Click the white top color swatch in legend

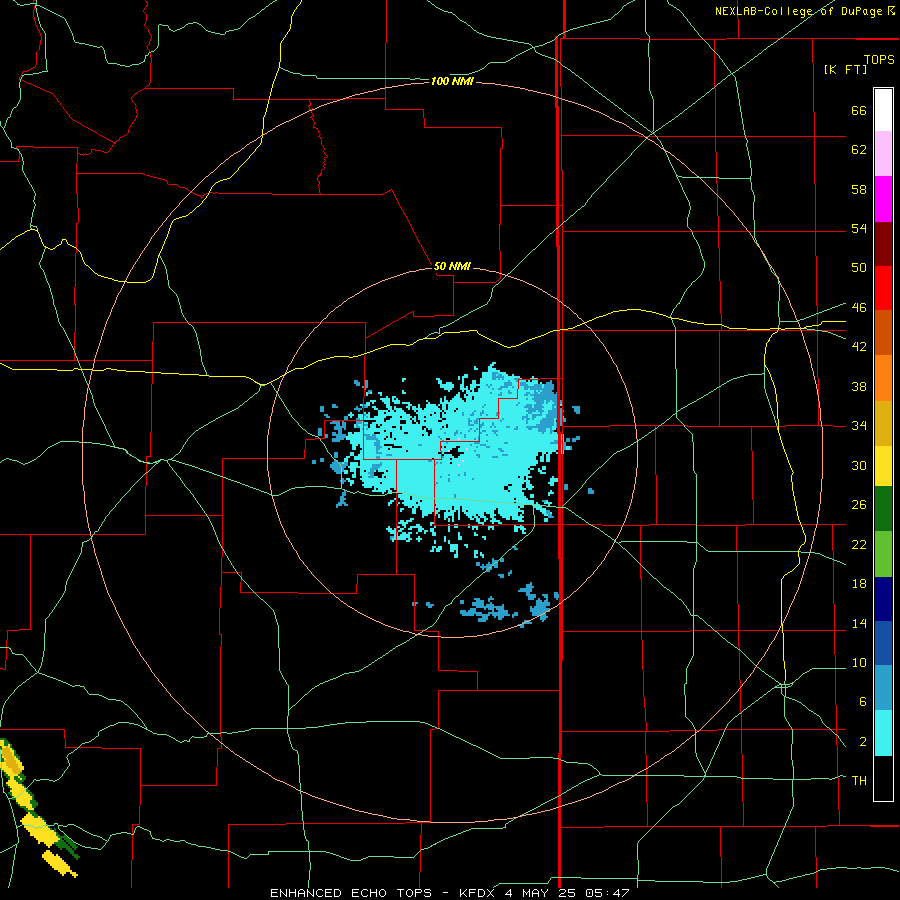coord(883,110)
